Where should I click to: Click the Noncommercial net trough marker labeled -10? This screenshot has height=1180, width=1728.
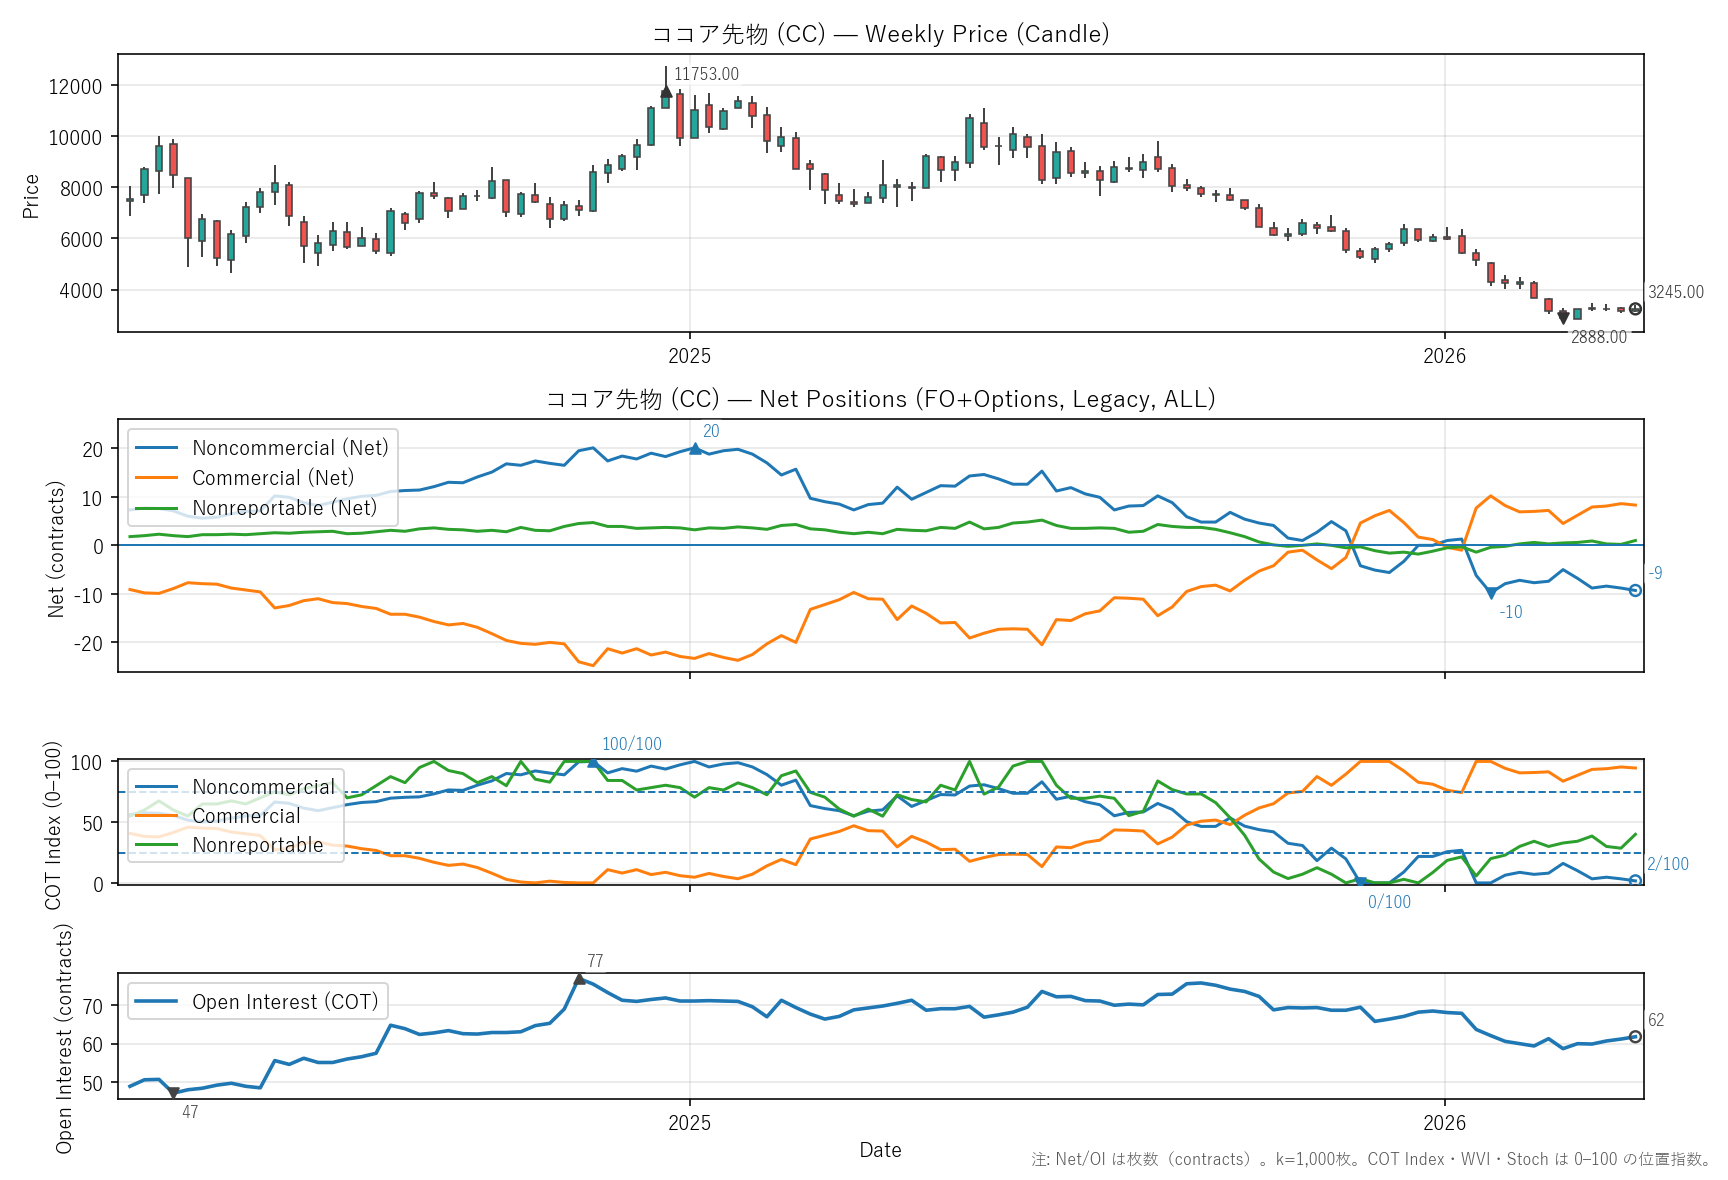coord(1491,593)
